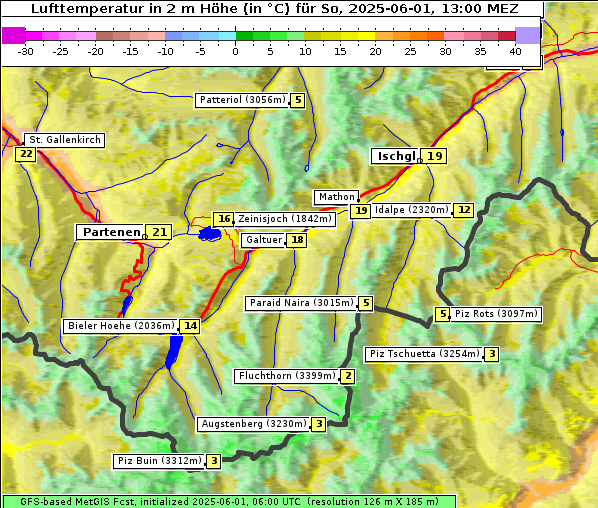This screenshot has height=508, width=598.
Task: Click the legend tick label -15
Action: click(130, 51)
